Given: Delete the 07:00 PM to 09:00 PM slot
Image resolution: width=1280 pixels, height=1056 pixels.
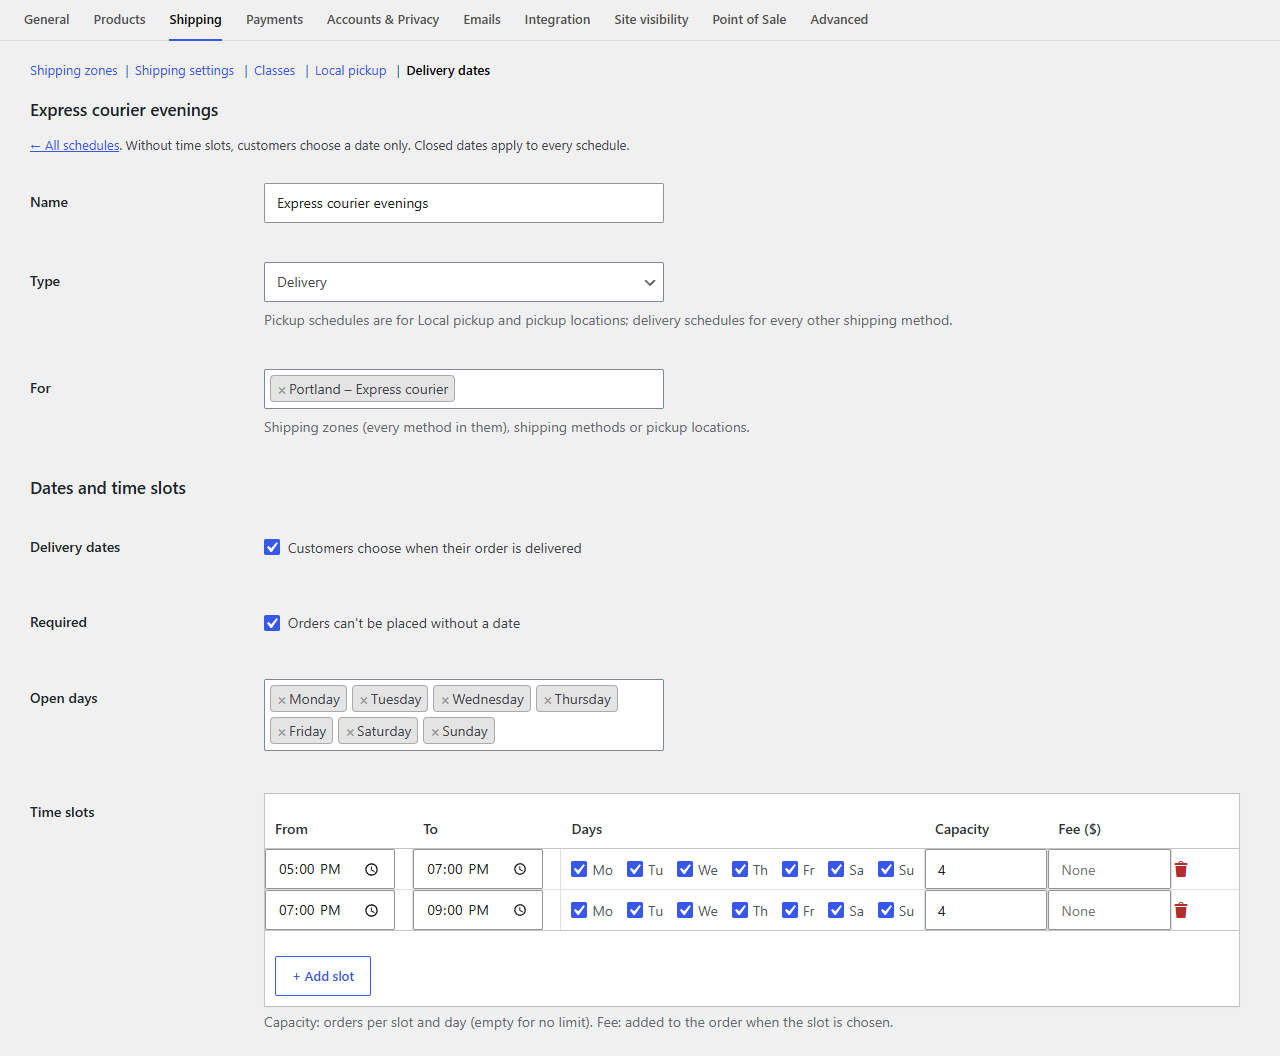Looking at the screenshot, I should click(x=1181, y=910).
